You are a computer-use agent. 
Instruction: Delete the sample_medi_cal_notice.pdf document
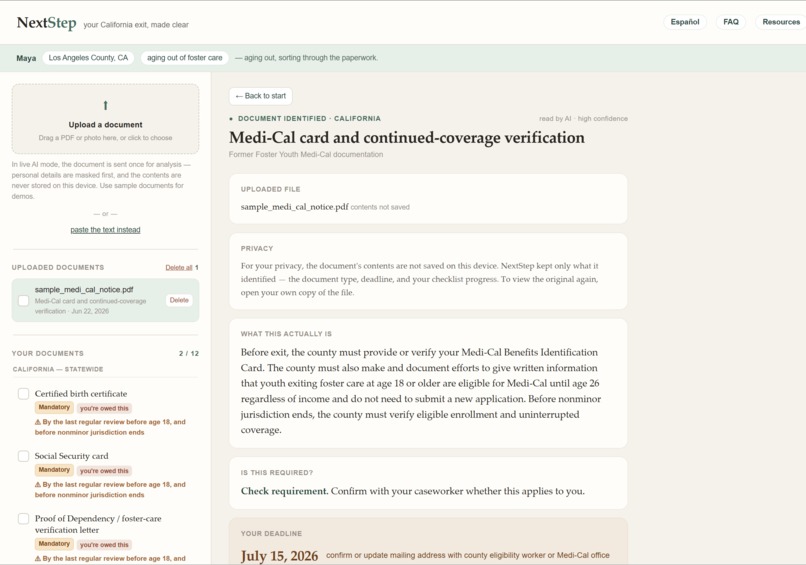[x=179, y=300]
